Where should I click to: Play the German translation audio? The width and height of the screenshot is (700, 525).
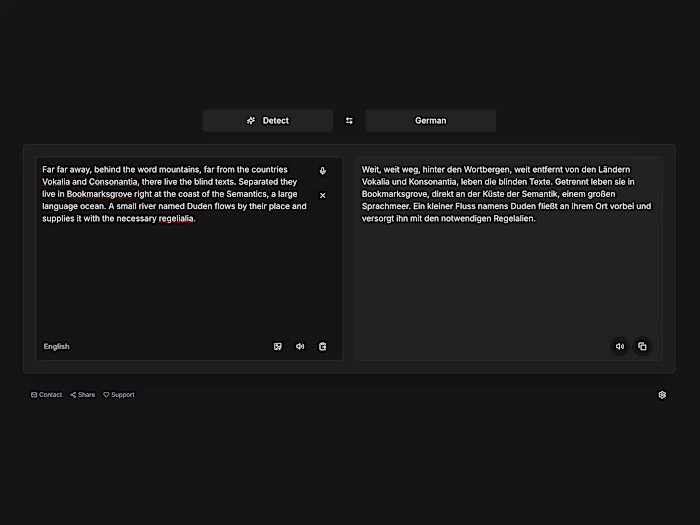pyautogui.click(x=620, y=346)
